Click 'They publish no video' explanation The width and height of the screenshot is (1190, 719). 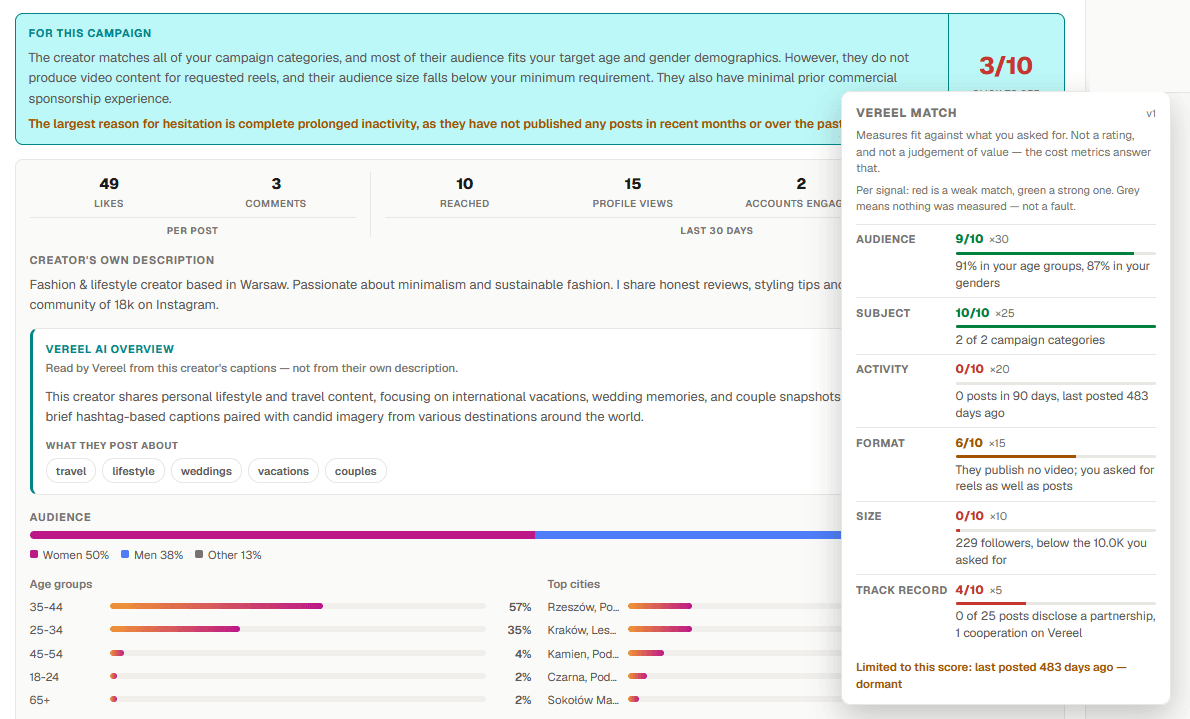pos(1055,478)
